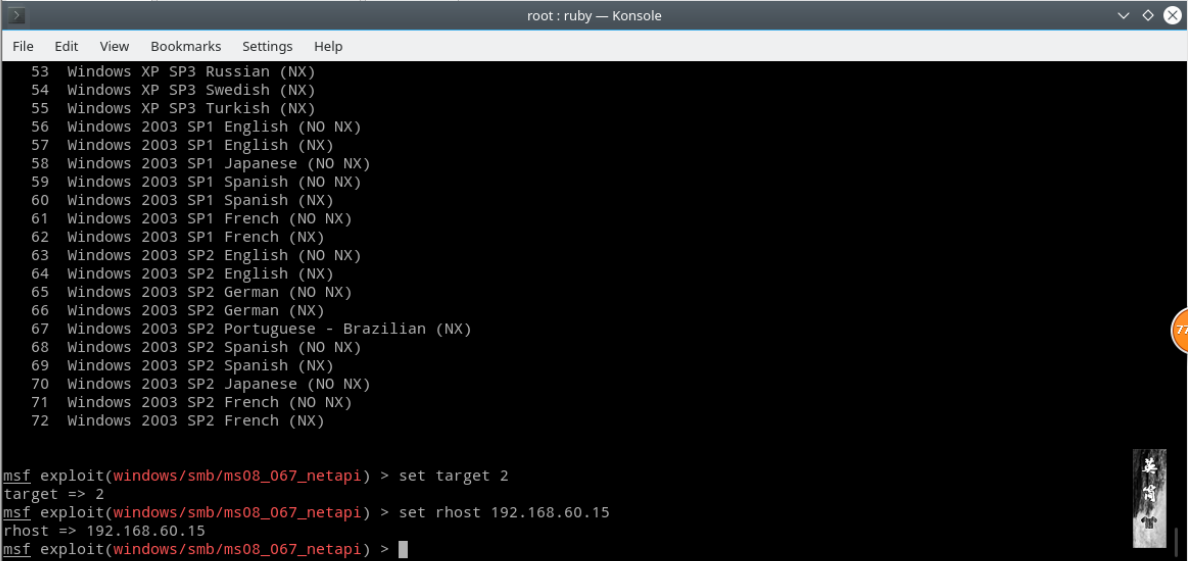Click the window title 'root : ruby — Konsole'
The height and width of the screenshot is (561, 1188).
[x=594, y=15]
